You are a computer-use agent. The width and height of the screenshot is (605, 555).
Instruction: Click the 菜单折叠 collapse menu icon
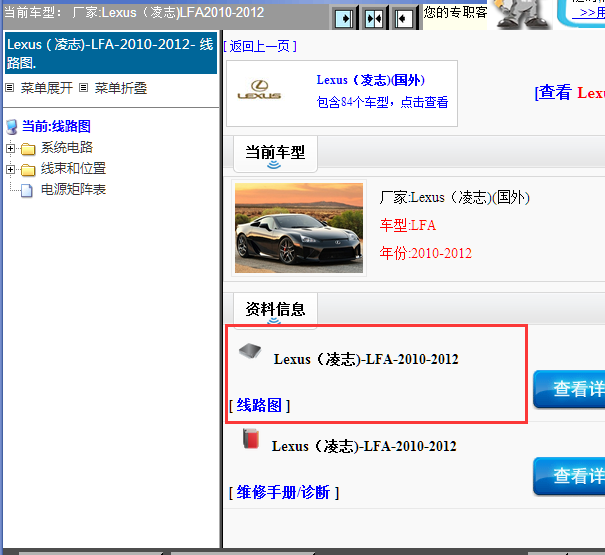click(x=83, y=88)
